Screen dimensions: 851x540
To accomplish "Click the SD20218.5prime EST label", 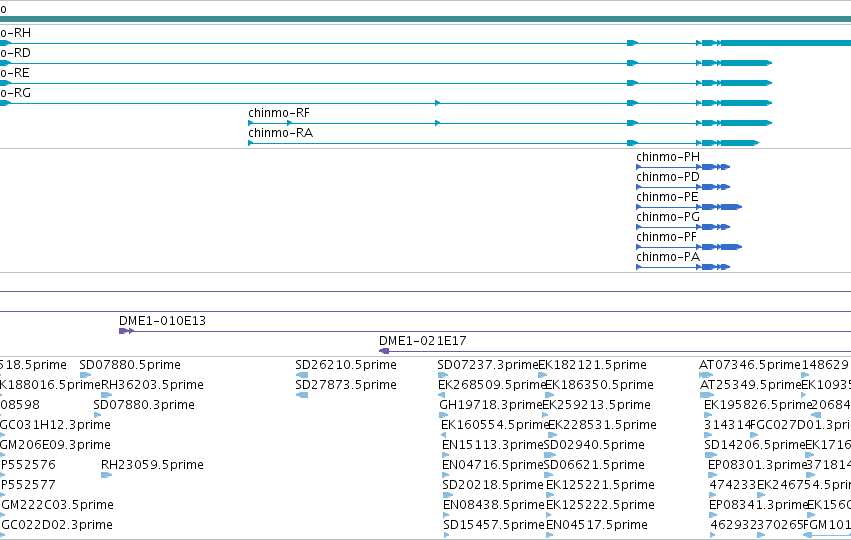I will (x=493, y=485).
